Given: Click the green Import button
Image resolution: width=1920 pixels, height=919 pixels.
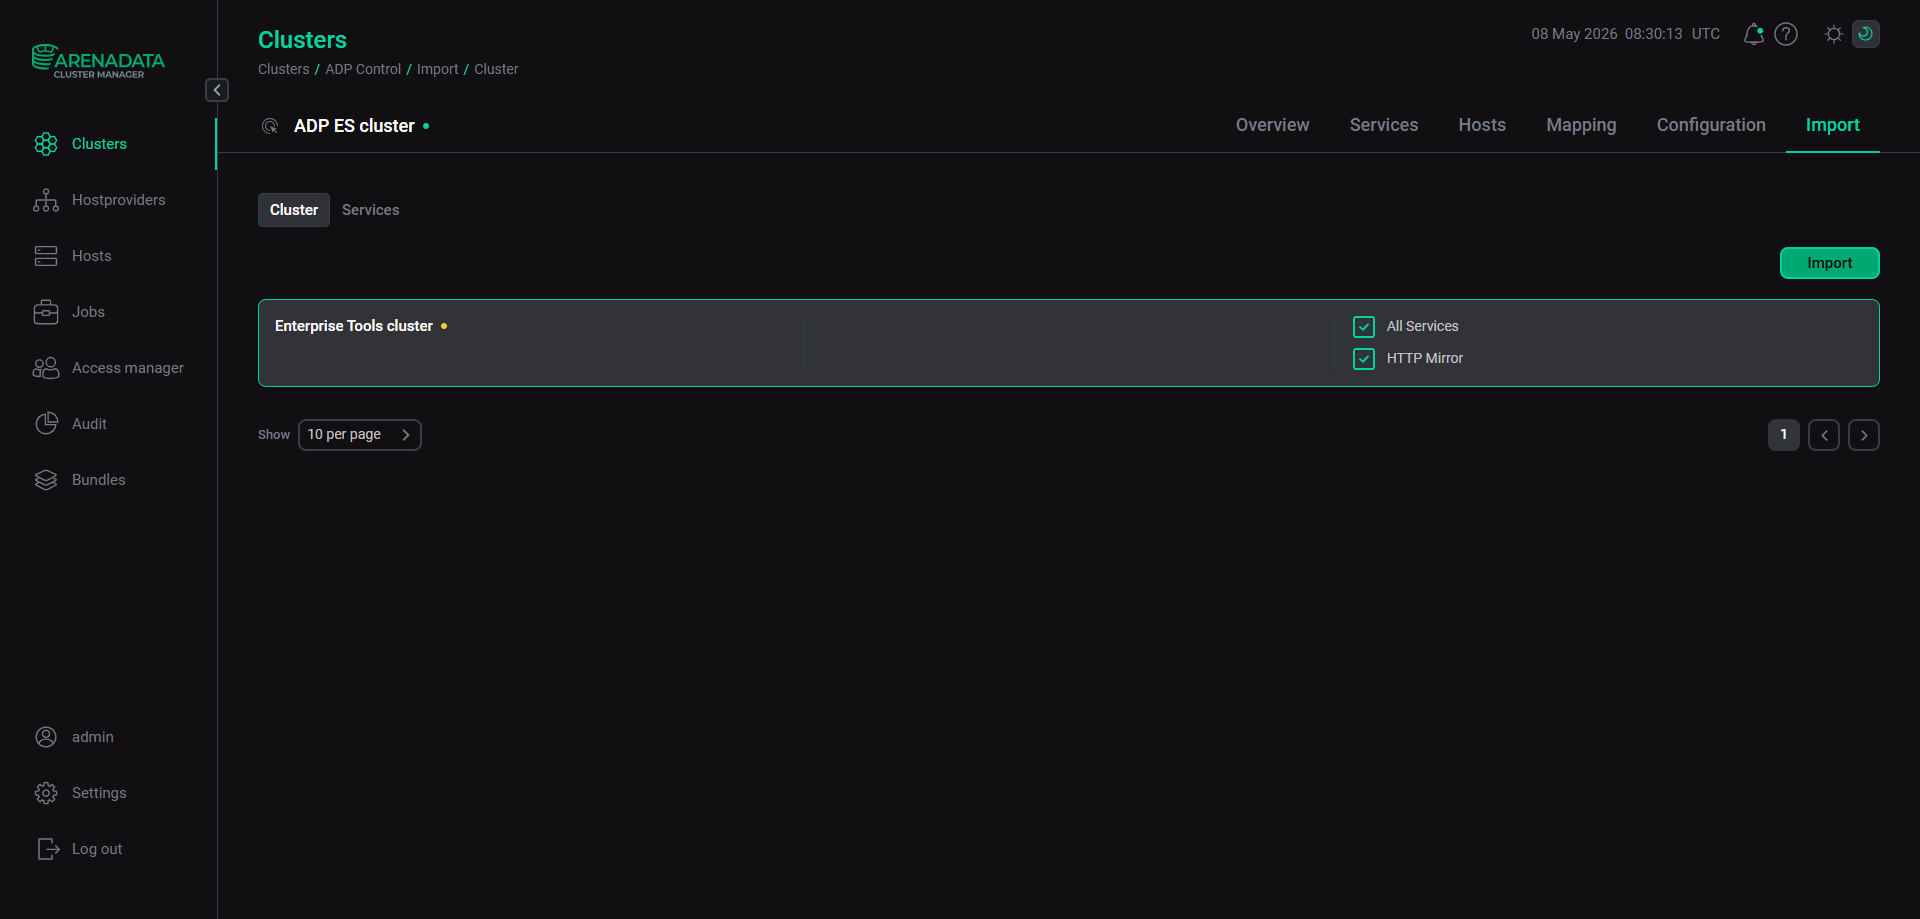Looking at the screenshot, I should point(1830,263).
